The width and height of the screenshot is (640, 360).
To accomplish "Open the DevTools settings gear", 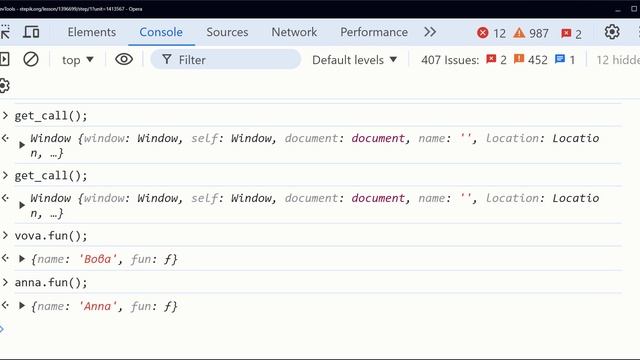I will point(612,32).
